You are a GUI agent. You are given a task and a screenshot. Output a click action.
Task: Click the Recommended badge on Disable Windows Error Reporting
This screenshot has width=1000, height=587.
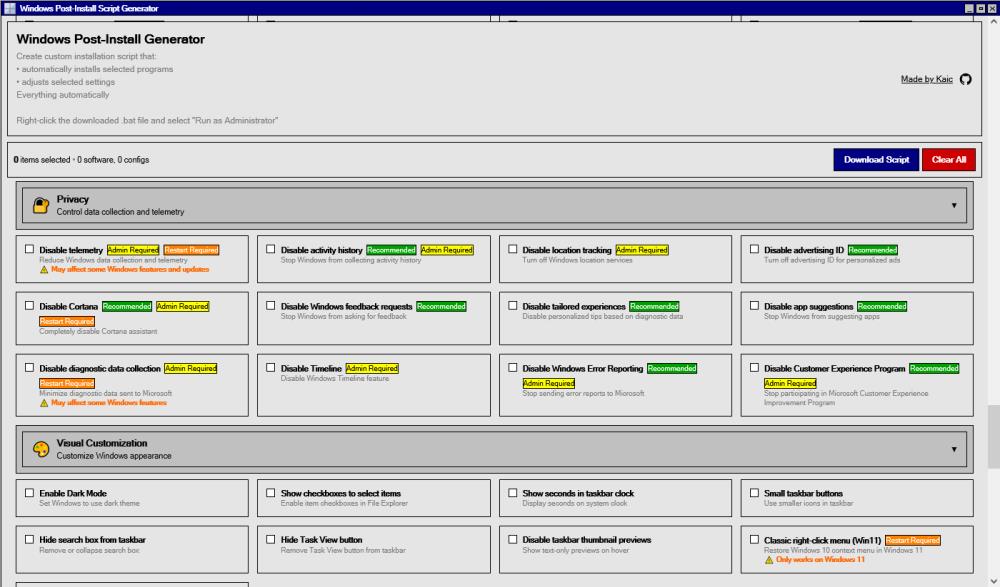(x=672, y=368)
